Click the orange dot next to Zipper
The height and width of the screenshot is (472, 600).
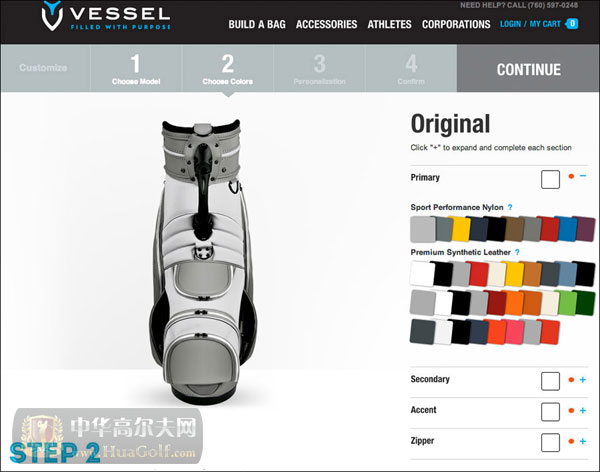coord(571,441)
